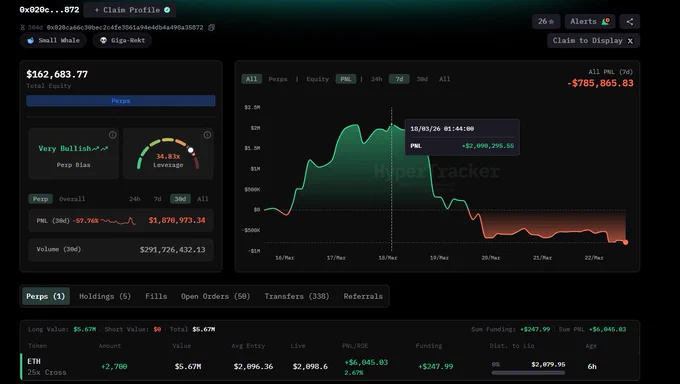Click the +2,700 ETH amount cell

tap(114, 367)
